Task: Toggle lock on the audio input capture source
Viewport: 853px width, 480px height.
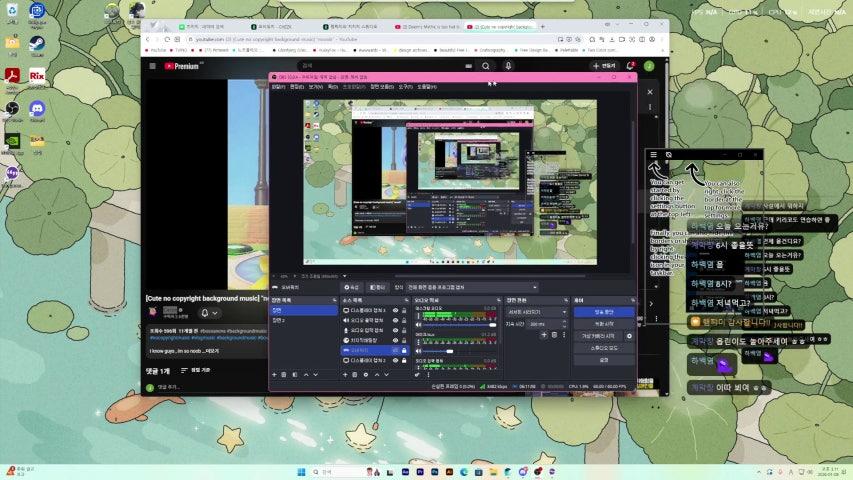Action: [x=405, y=330]
